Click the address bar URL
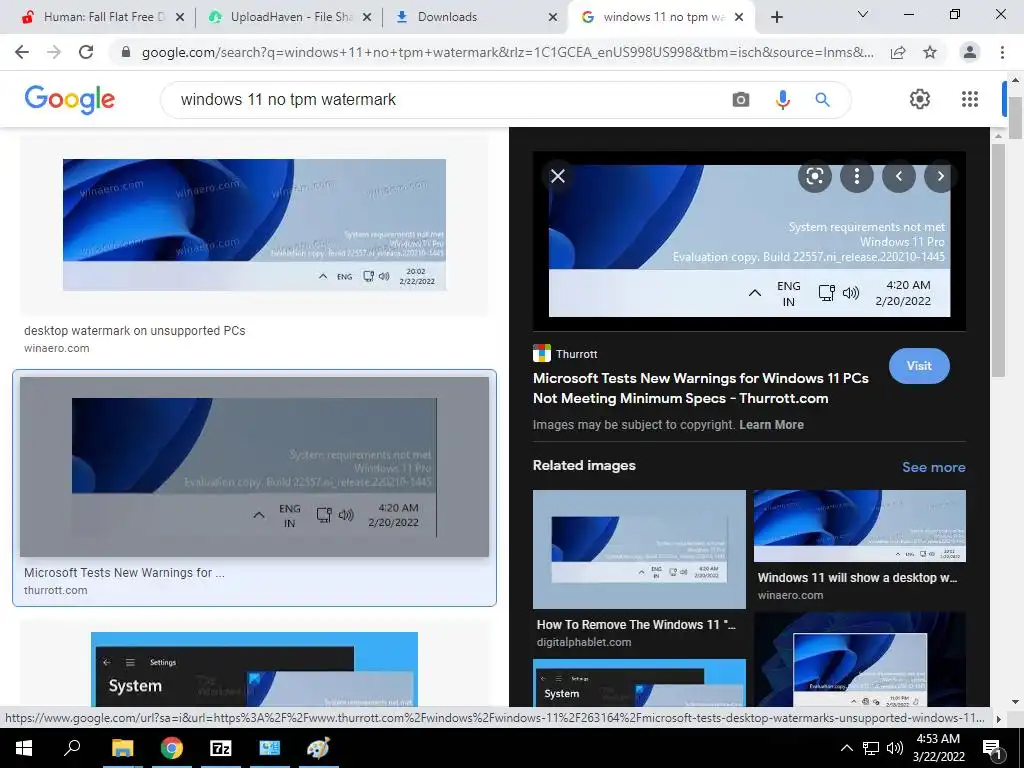The height and width of the screenshot is (768, 1024). pos(507,52)
